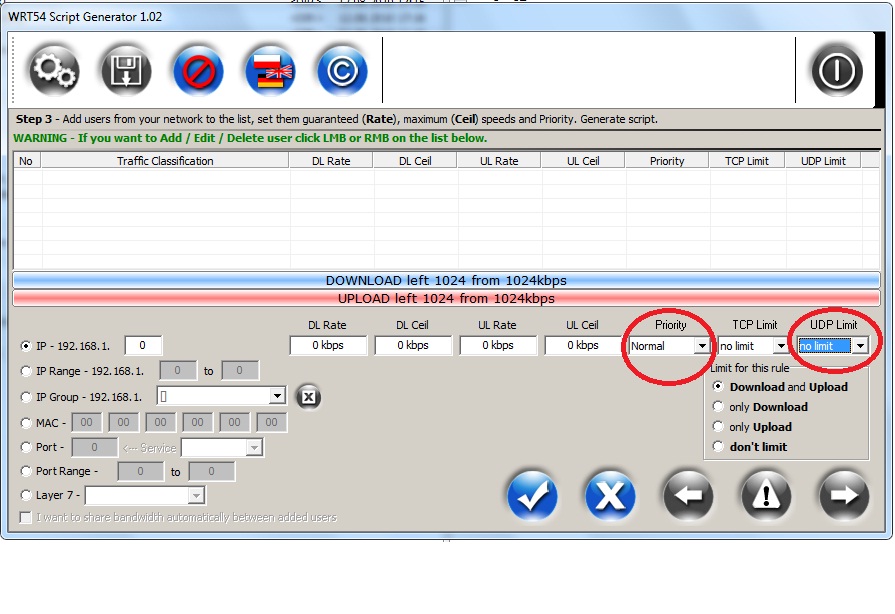Image resolution: width=895 pixels, height=614 pixels.
Task: Proceed with right arrow button
Action: 844,495
